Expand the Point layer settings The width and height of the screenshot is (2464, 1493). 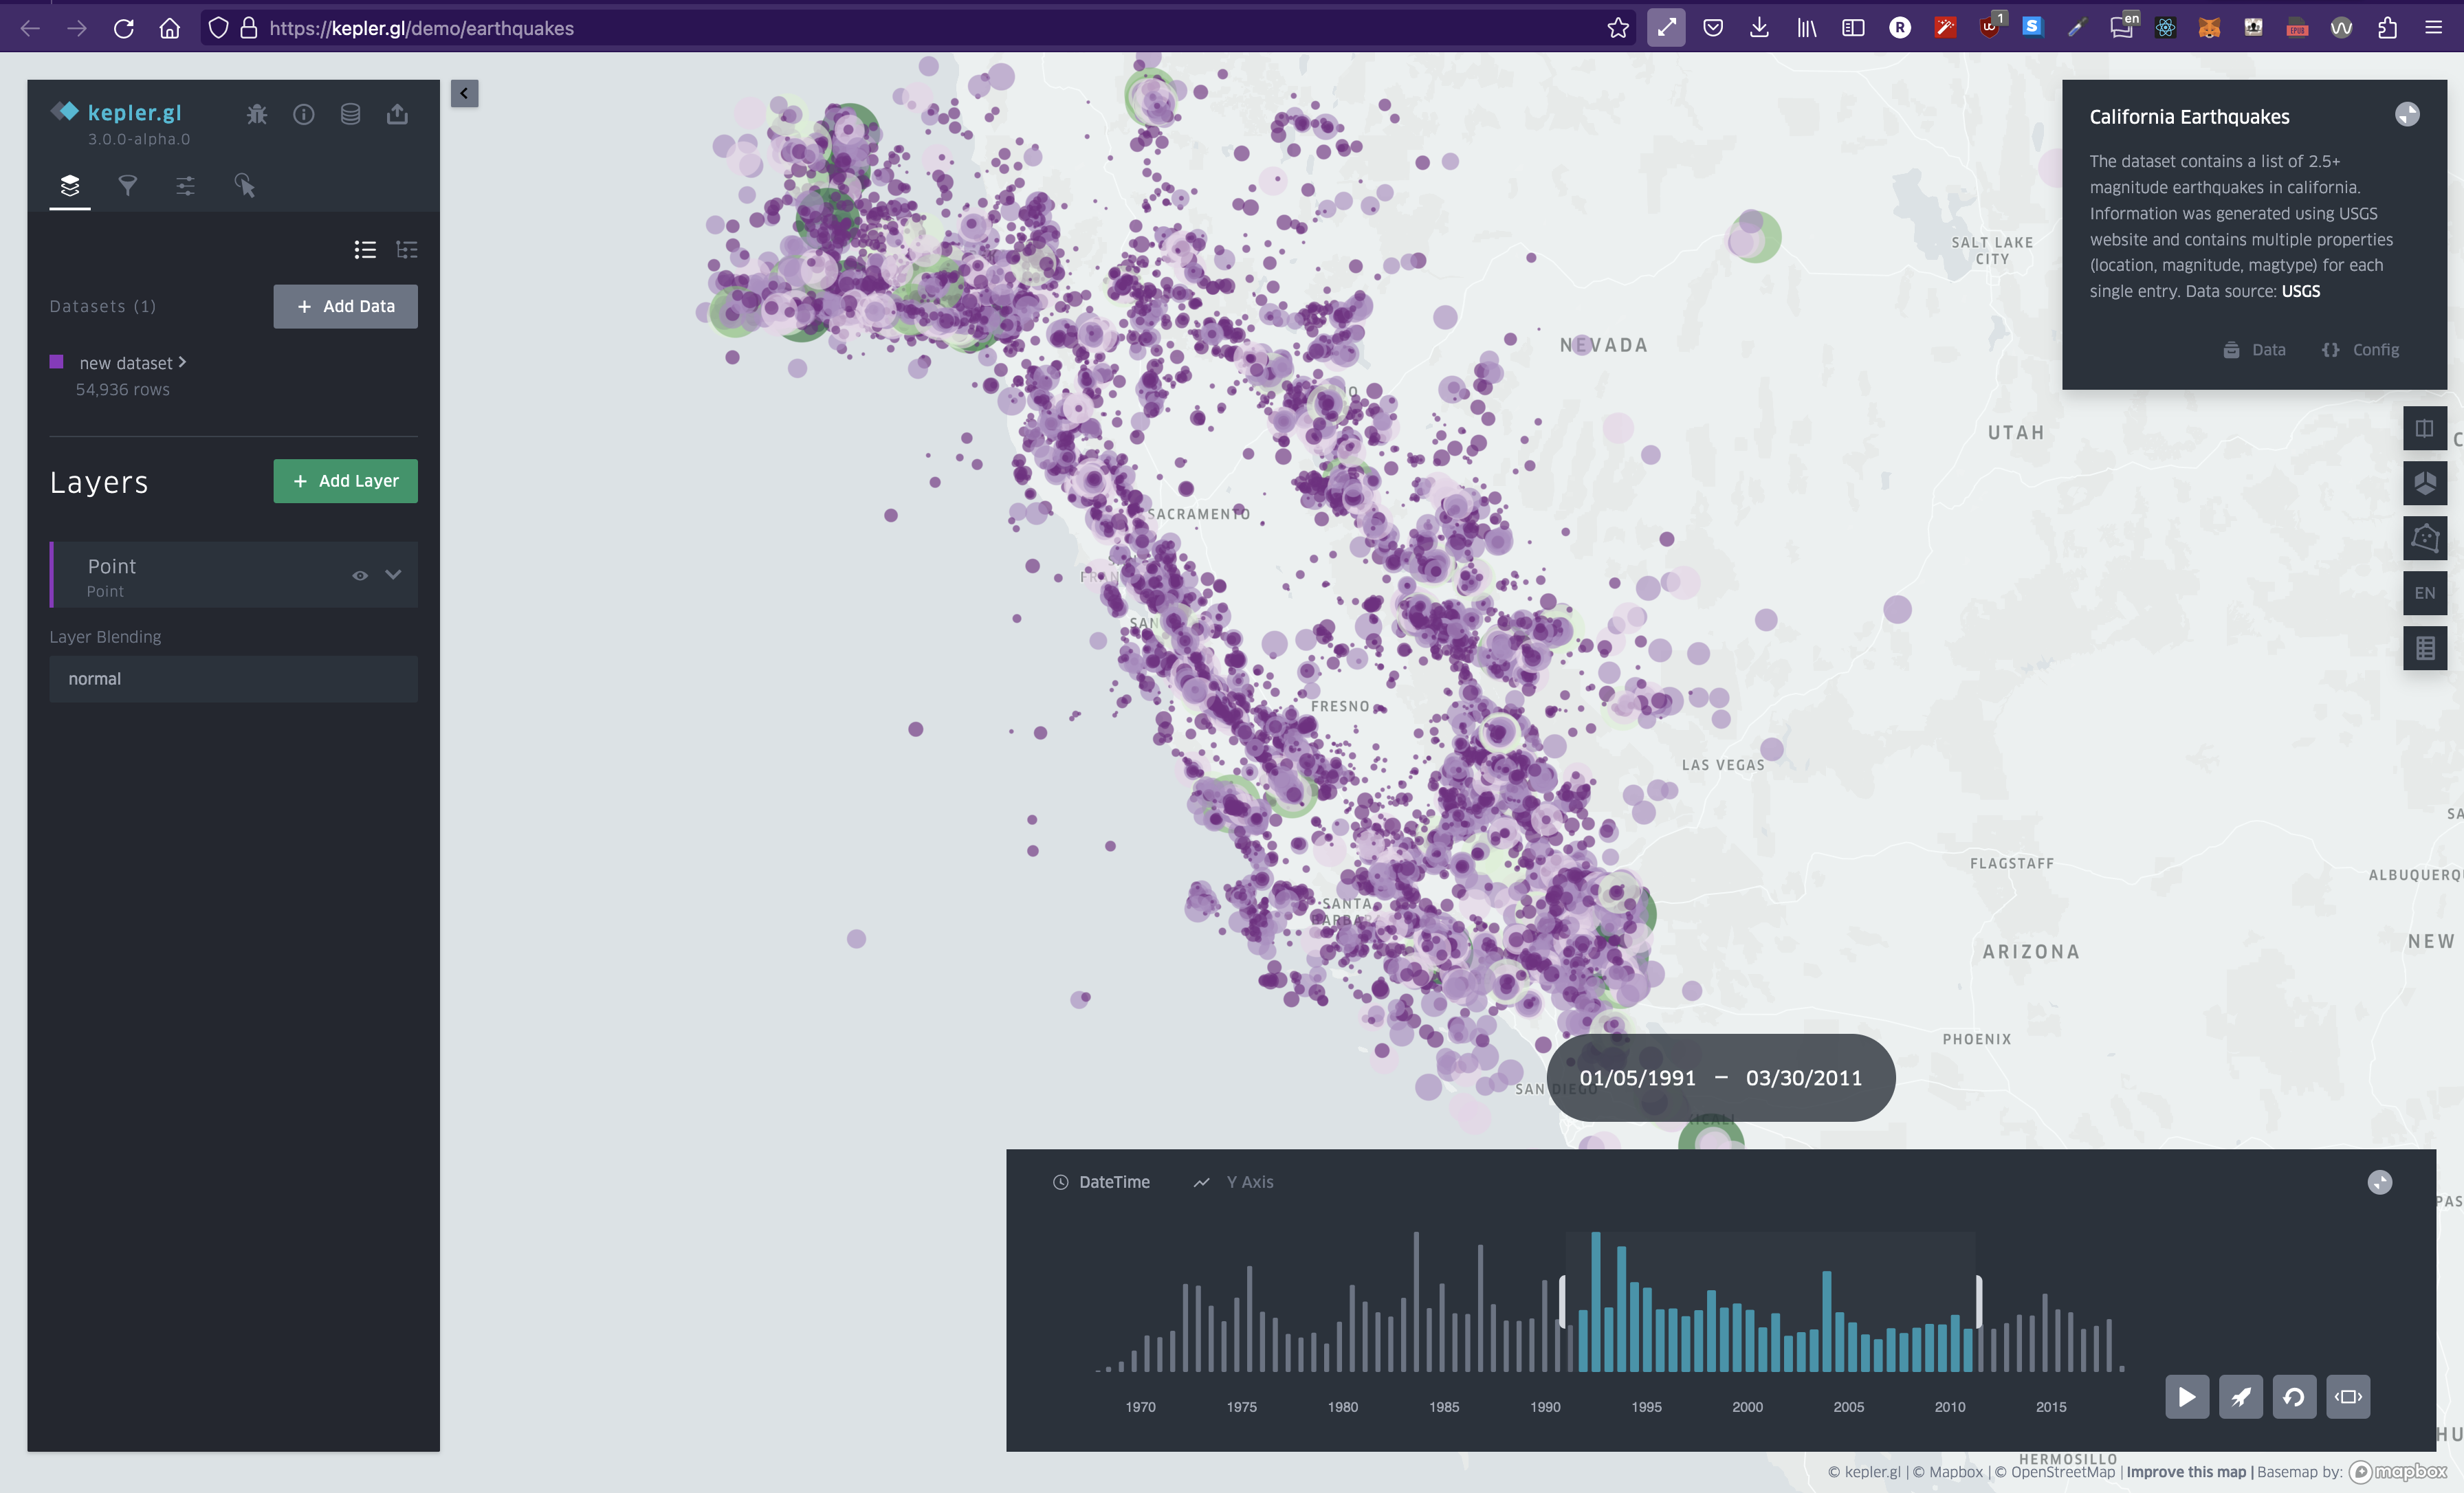pyautogui.click(x=394, y=575)
